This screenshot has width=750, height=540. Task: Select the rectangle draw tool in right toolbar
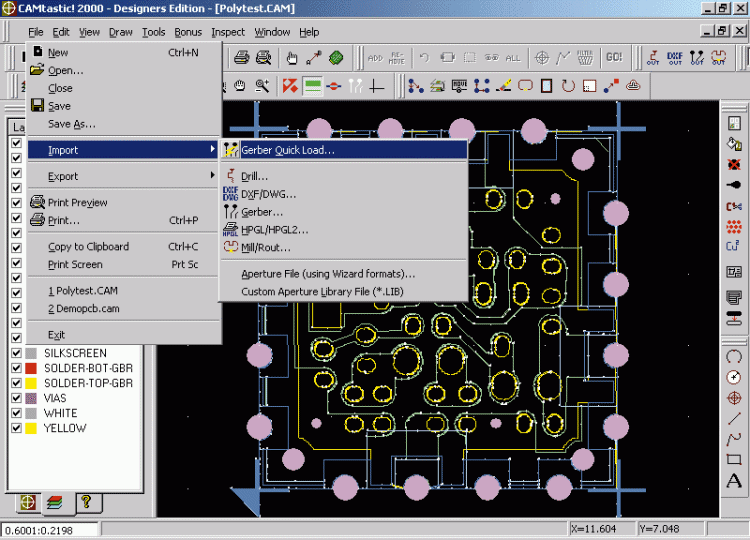734,460
